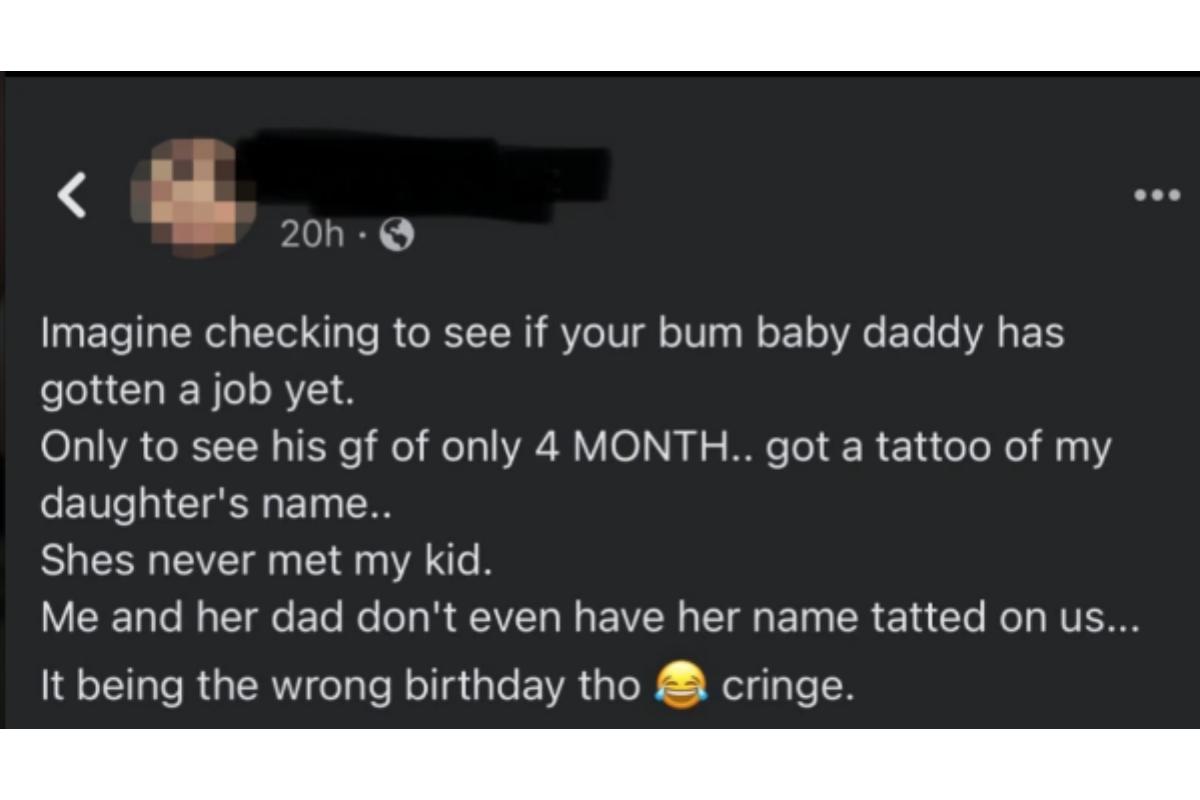This screenshot has width=1200, height=800.
Task: Click the line beginning 'Me and her dad'
Action: (x=589, y=618)
